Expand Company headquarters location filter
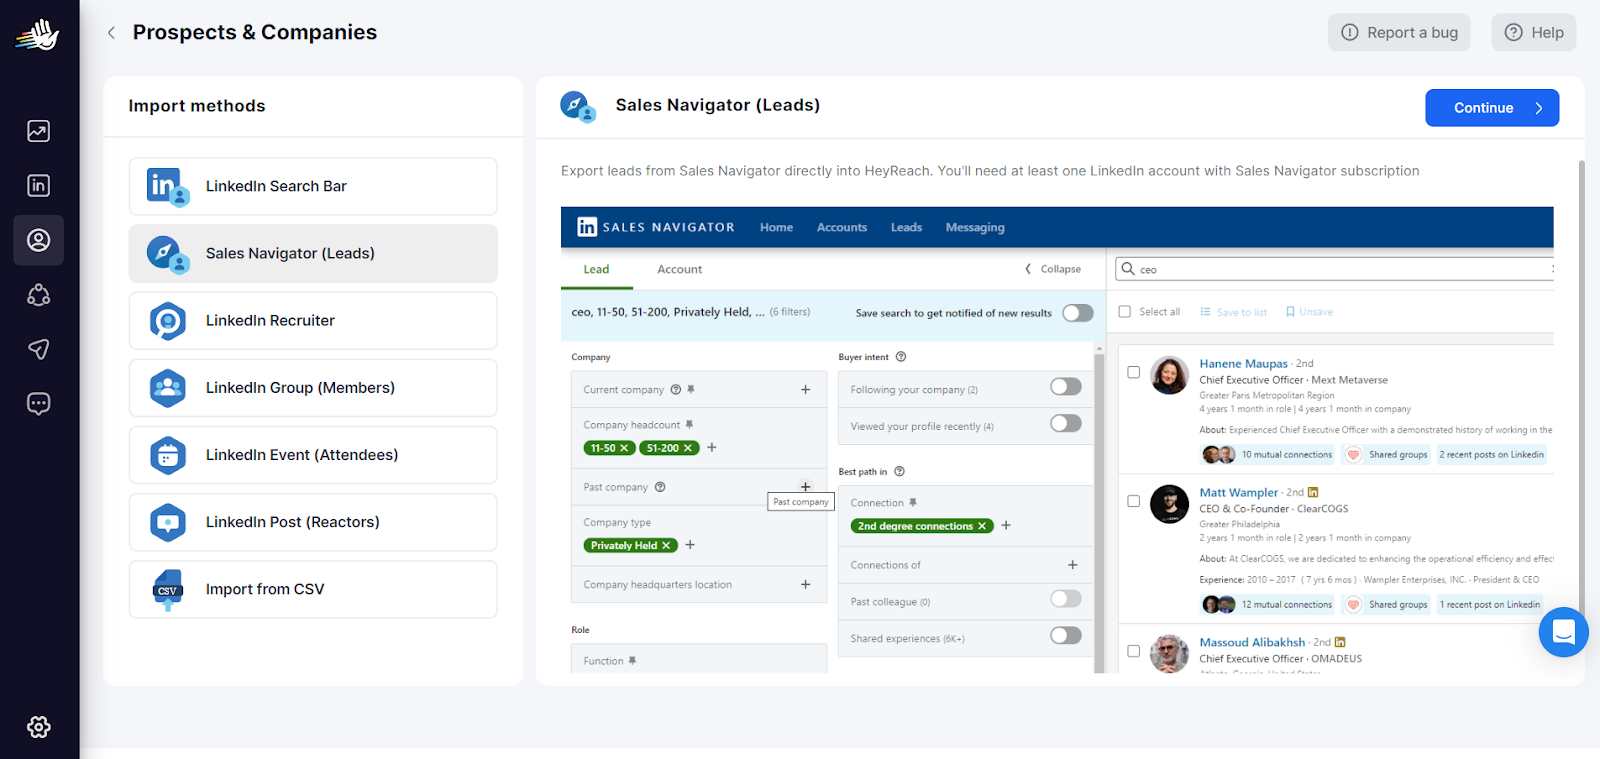1600x759 pixels. pos(805,584)
